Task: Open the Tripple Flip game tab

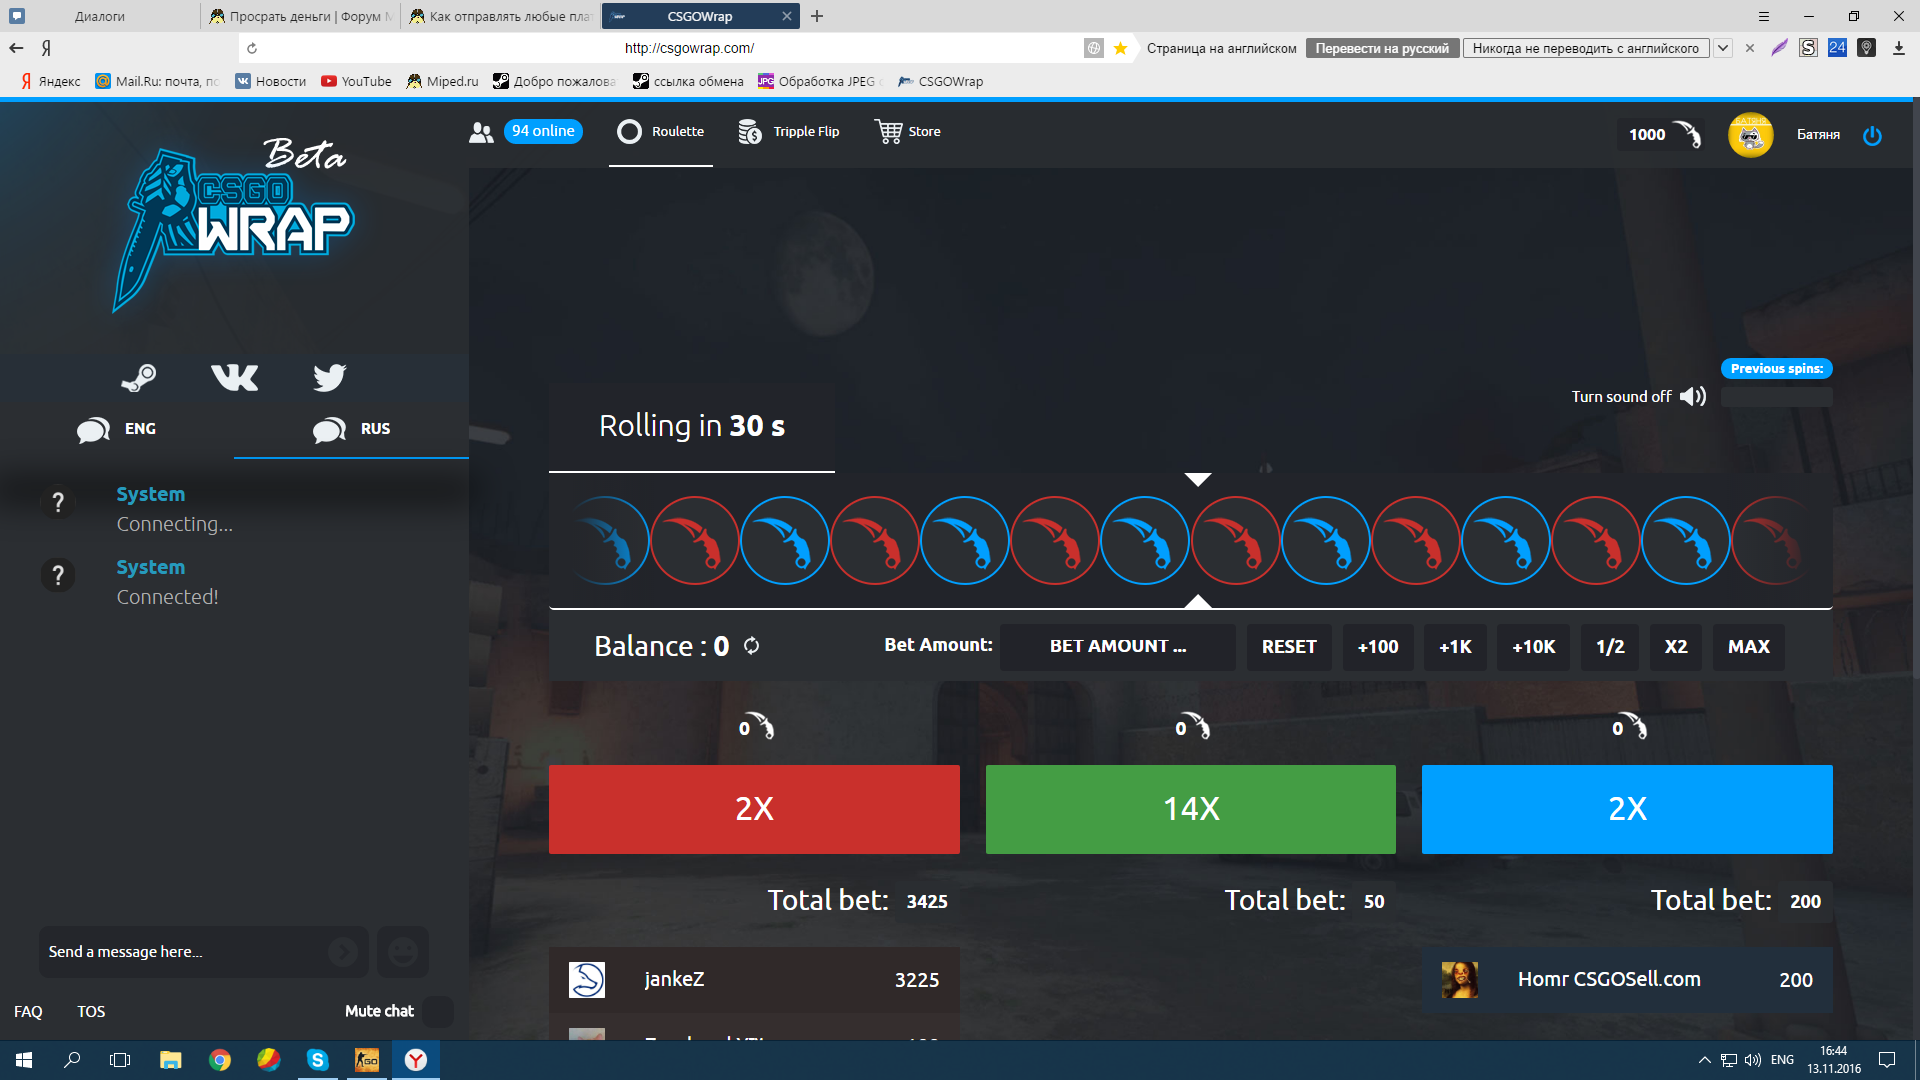Action: click(x=789, y=132)
